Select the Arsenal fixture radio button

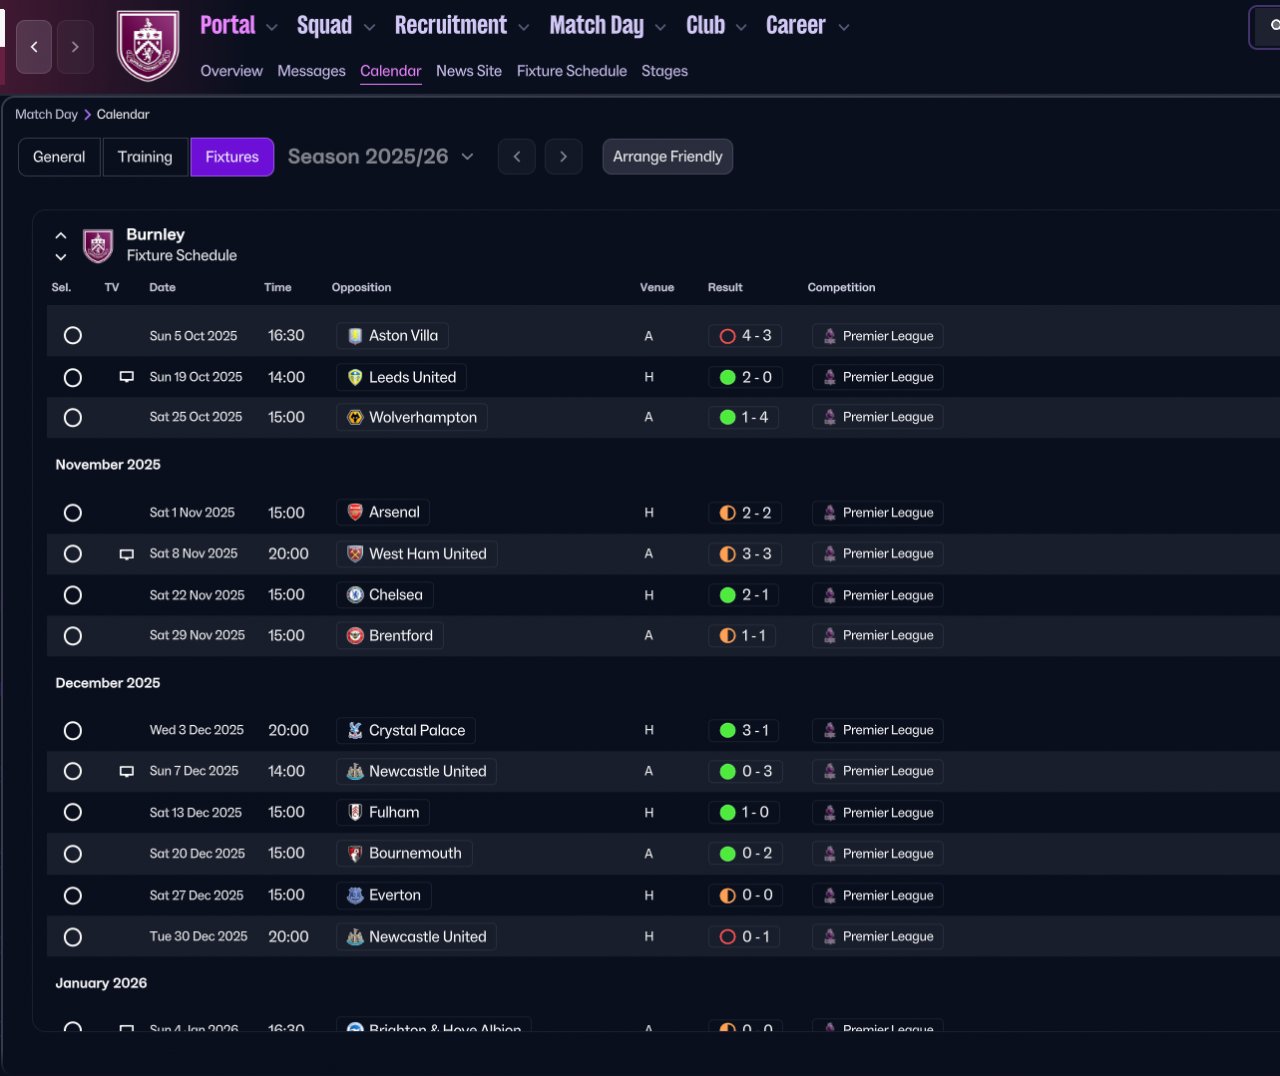point(73,513)
